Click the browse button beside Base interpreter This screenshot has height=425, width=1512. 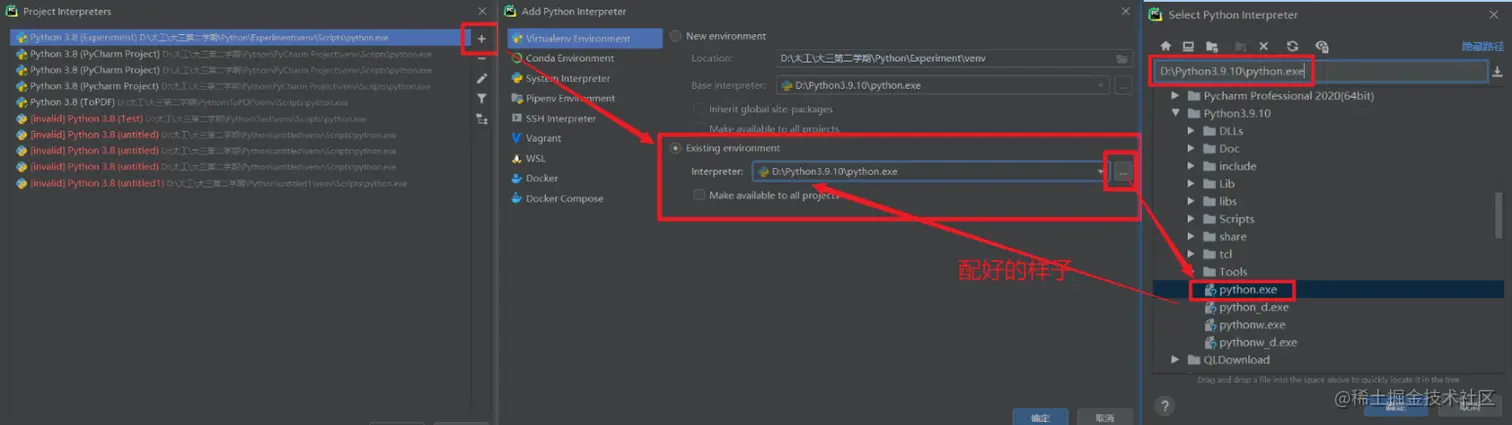point(1124,85)
